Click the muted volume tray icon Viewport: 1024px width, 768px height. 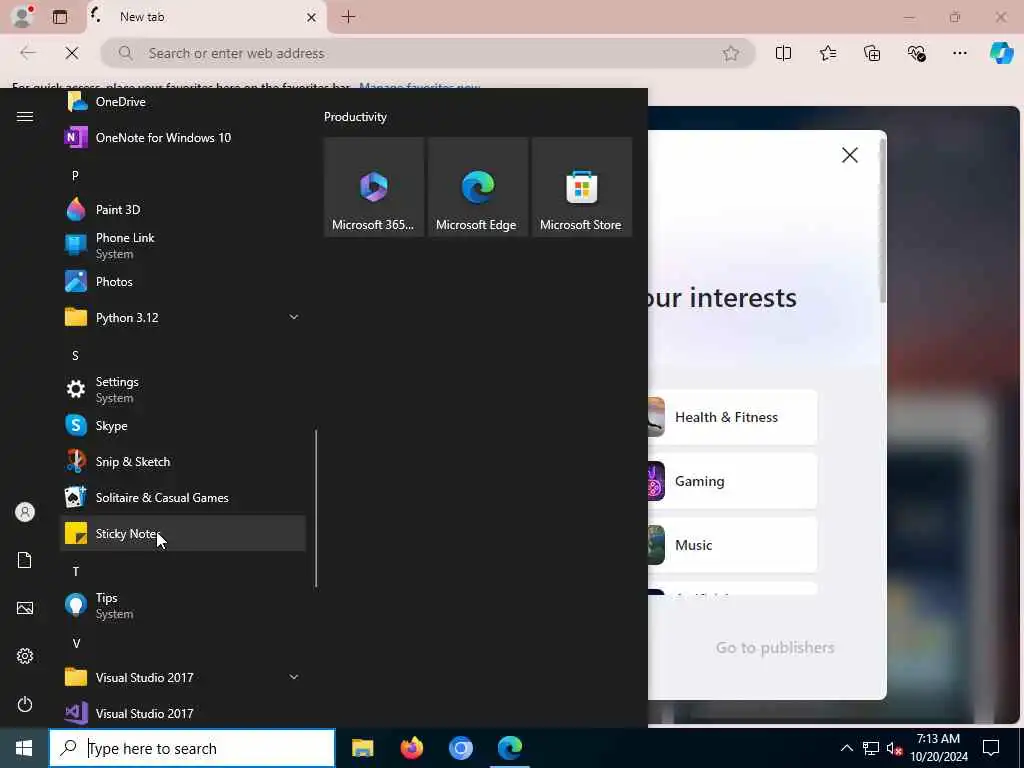[x=894, y=748]
